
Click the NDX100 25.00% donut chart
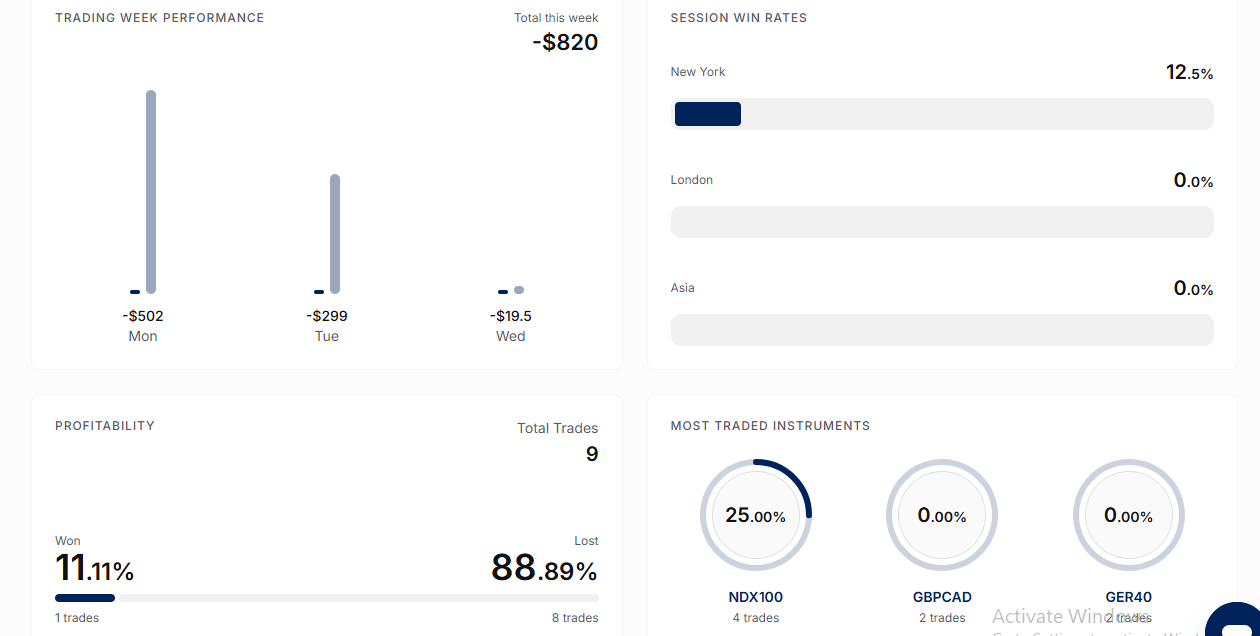(756, 515)
